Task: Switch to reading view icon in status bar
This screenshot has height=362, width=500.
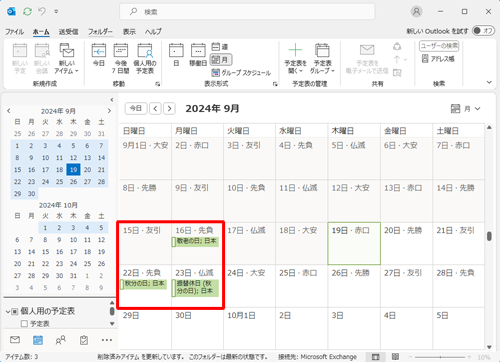Action: (x=395, y=357)
